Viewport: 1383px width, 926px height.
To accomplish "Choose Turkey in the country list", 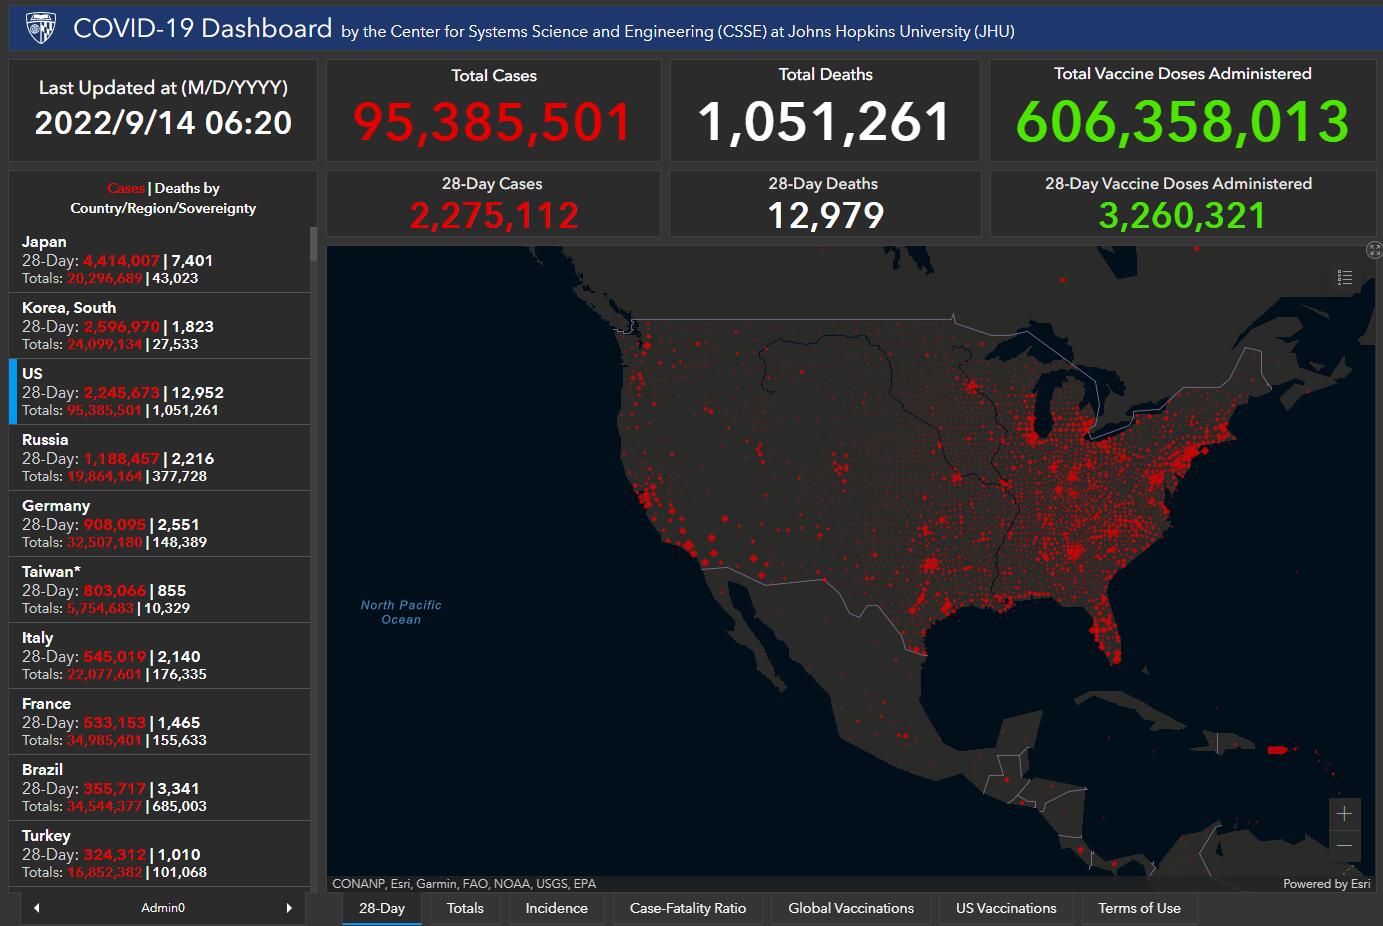I will (160, 854).
